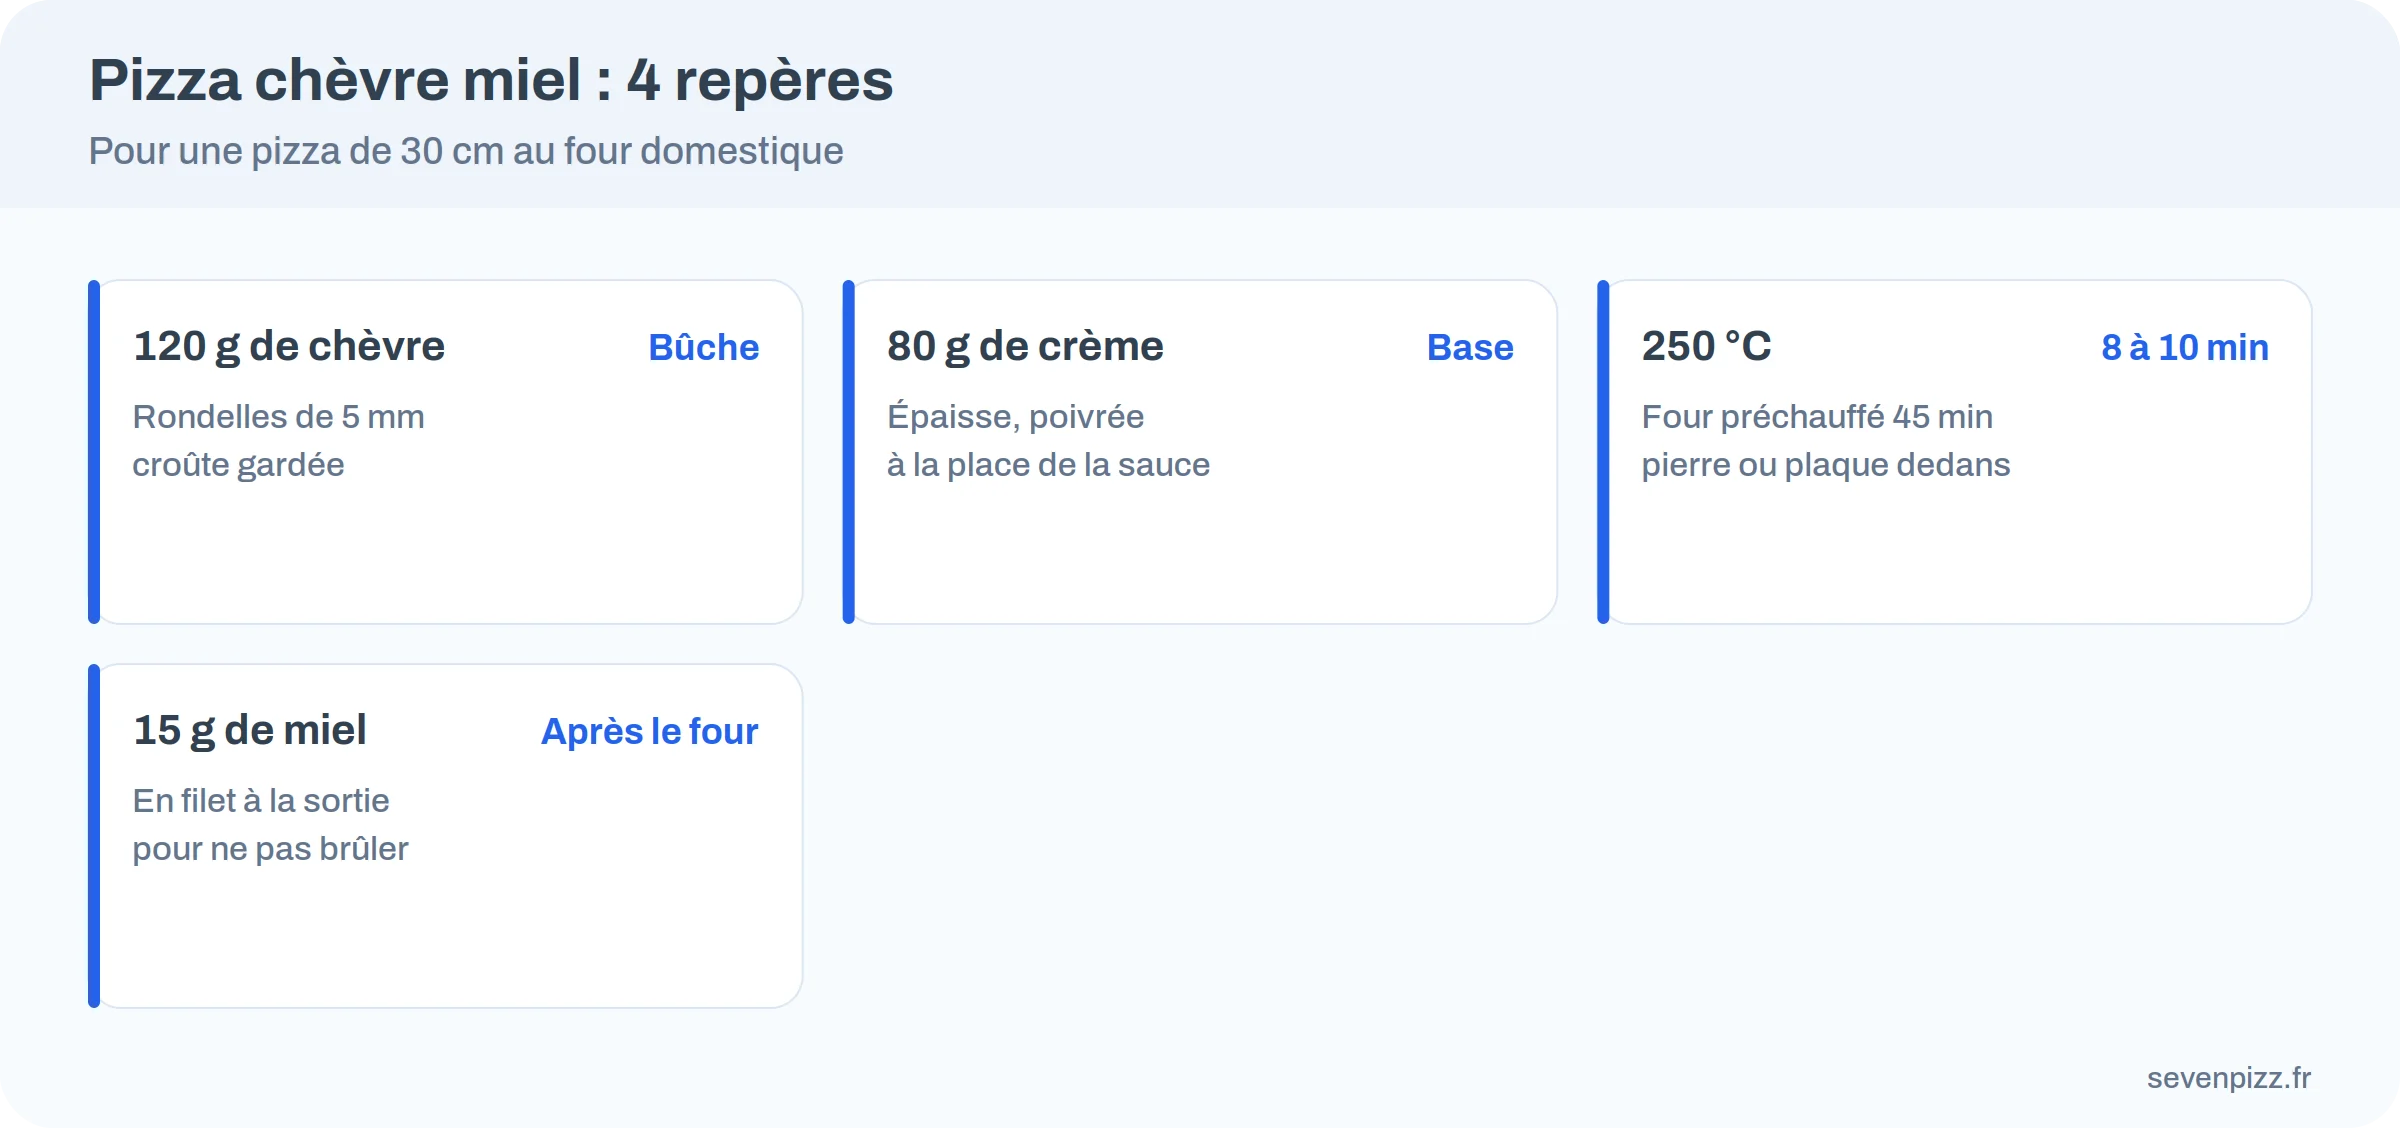Click the 'sevenpizz.fr' footer text

tap(2229, 1078)
